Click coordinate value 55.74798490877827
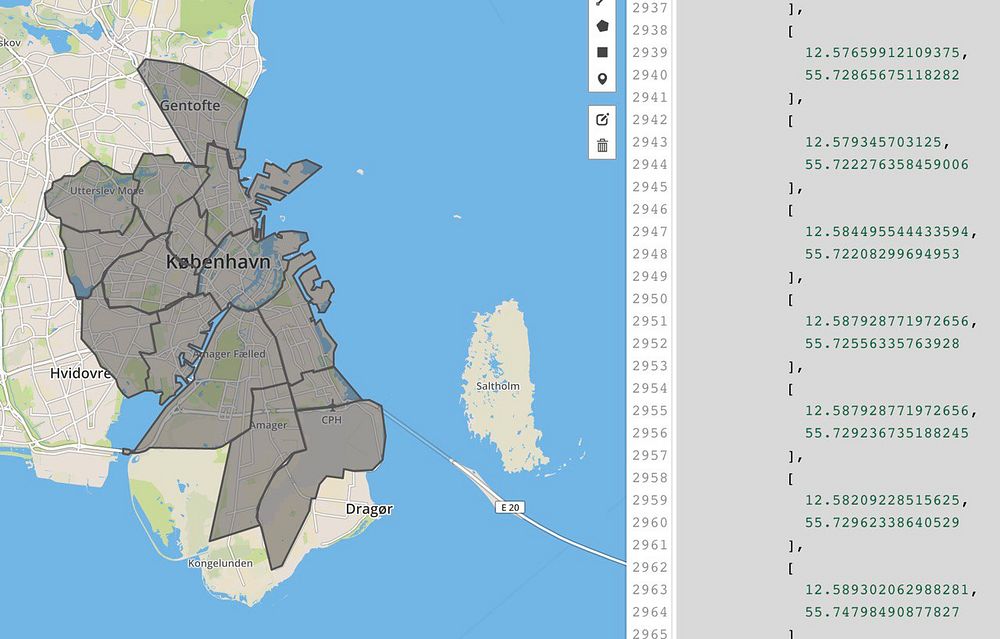Viewport: 1000px width, 639px height. [882, 612]
